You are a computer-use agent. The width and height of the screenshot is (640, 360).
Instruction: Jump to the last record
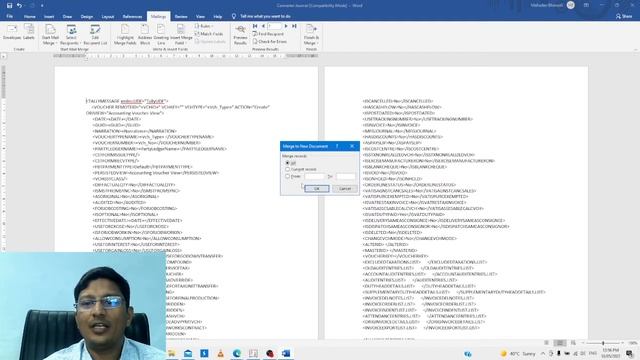point(294,26)
